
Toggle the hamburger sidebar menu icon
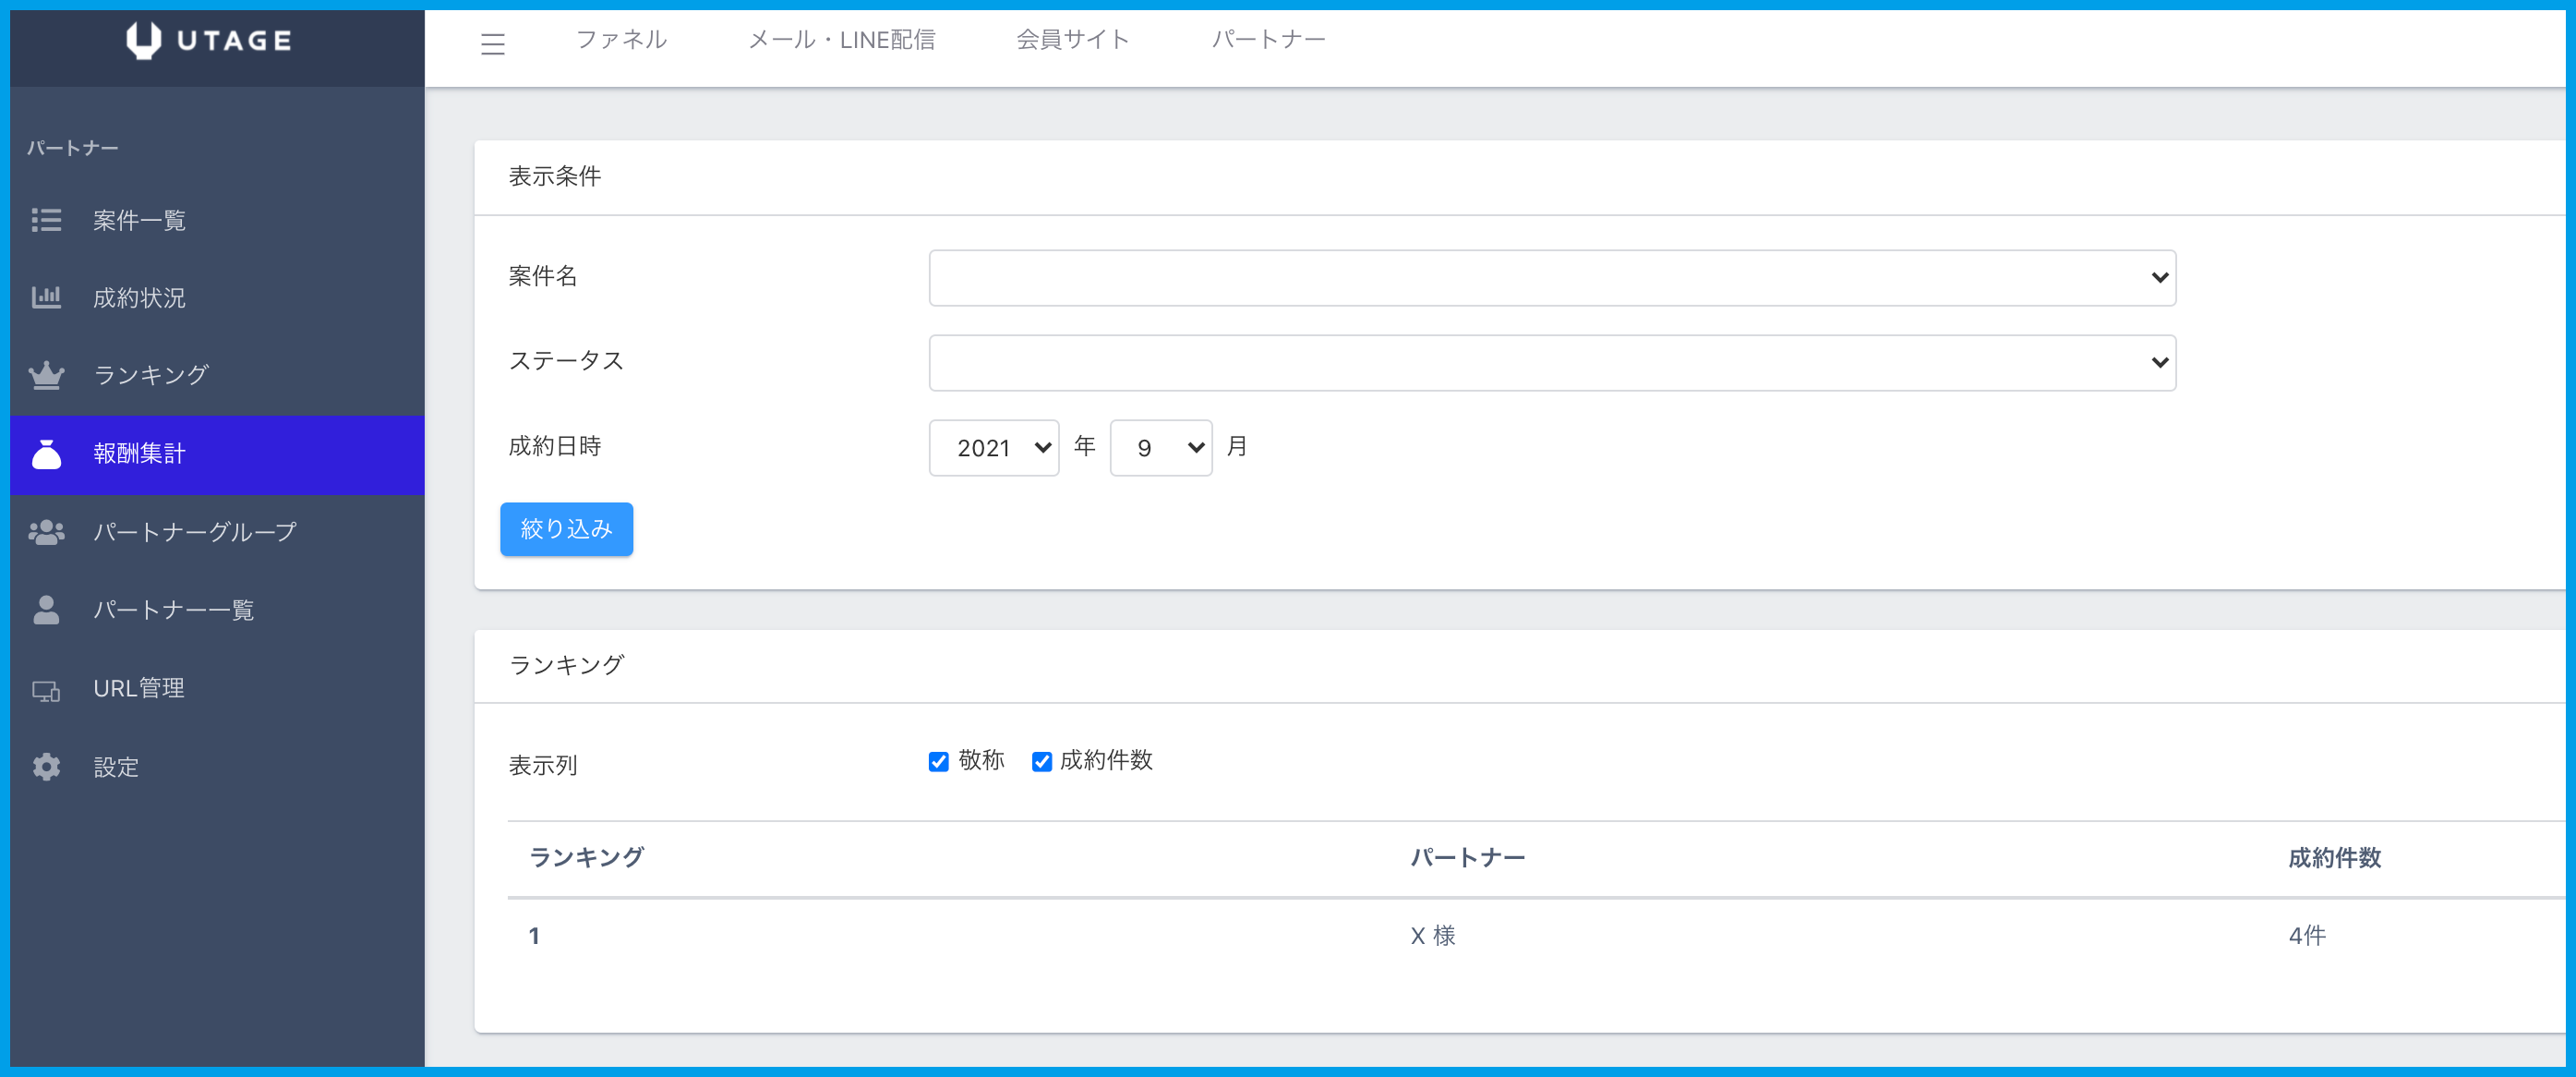click(492, 44)
